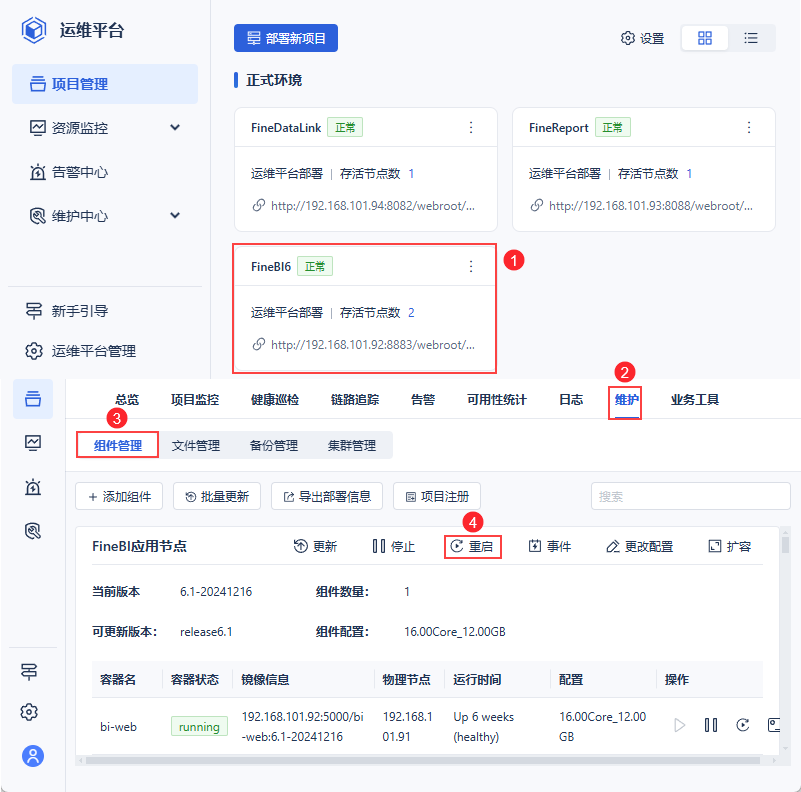Switch to the 维护 tab
The width and height of the screenshot is (801, 792).
pos(627,400)
